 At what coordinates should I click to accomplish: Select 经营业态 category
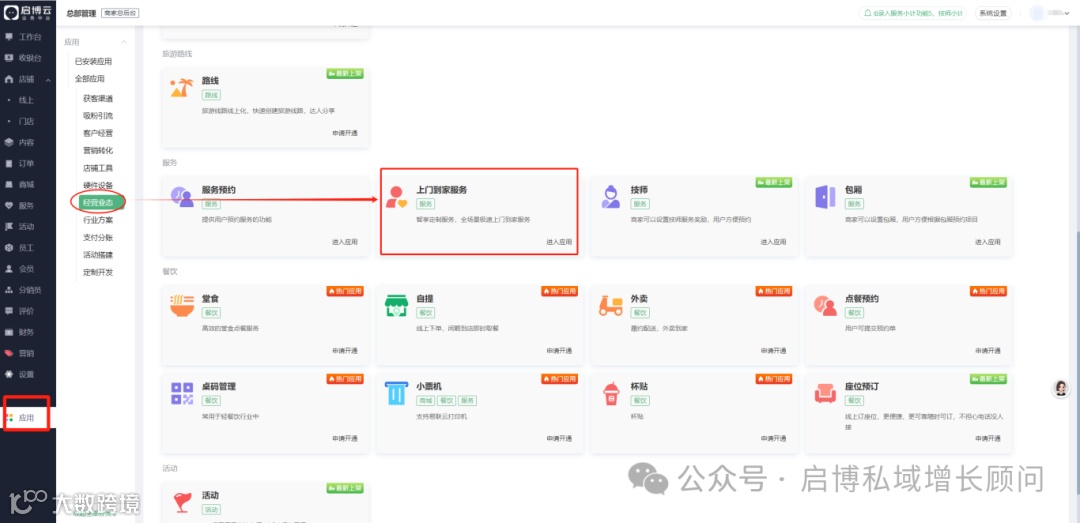point(98,203)
